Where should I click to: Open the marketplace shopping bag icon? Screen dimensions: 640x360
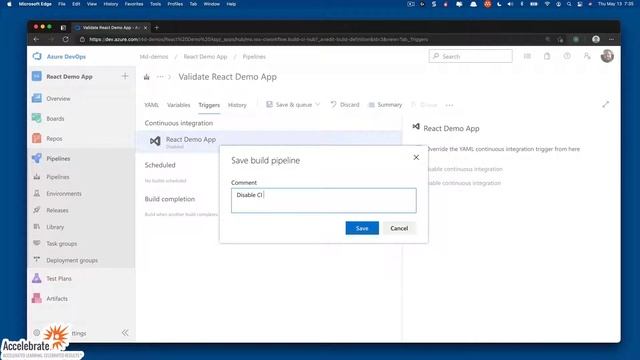click(547, 56)
